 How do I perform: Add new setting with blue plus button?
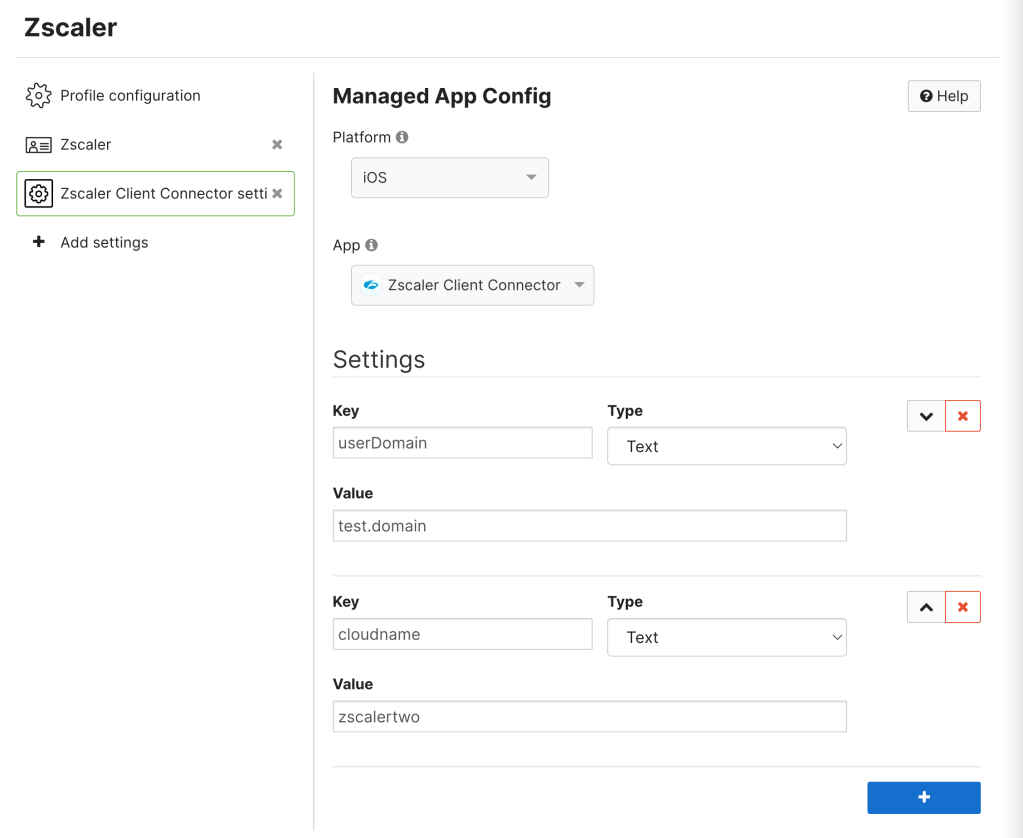923,797
